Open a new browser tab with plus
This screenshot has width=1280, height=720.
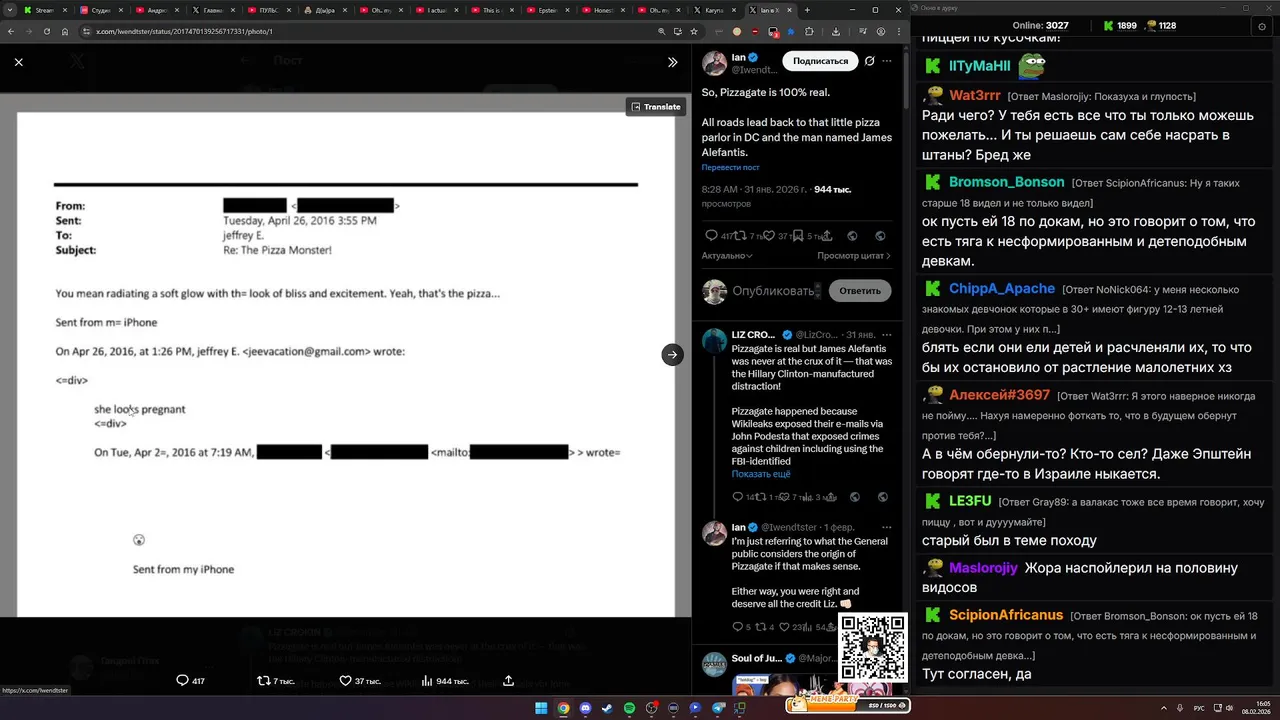(807, 10)
